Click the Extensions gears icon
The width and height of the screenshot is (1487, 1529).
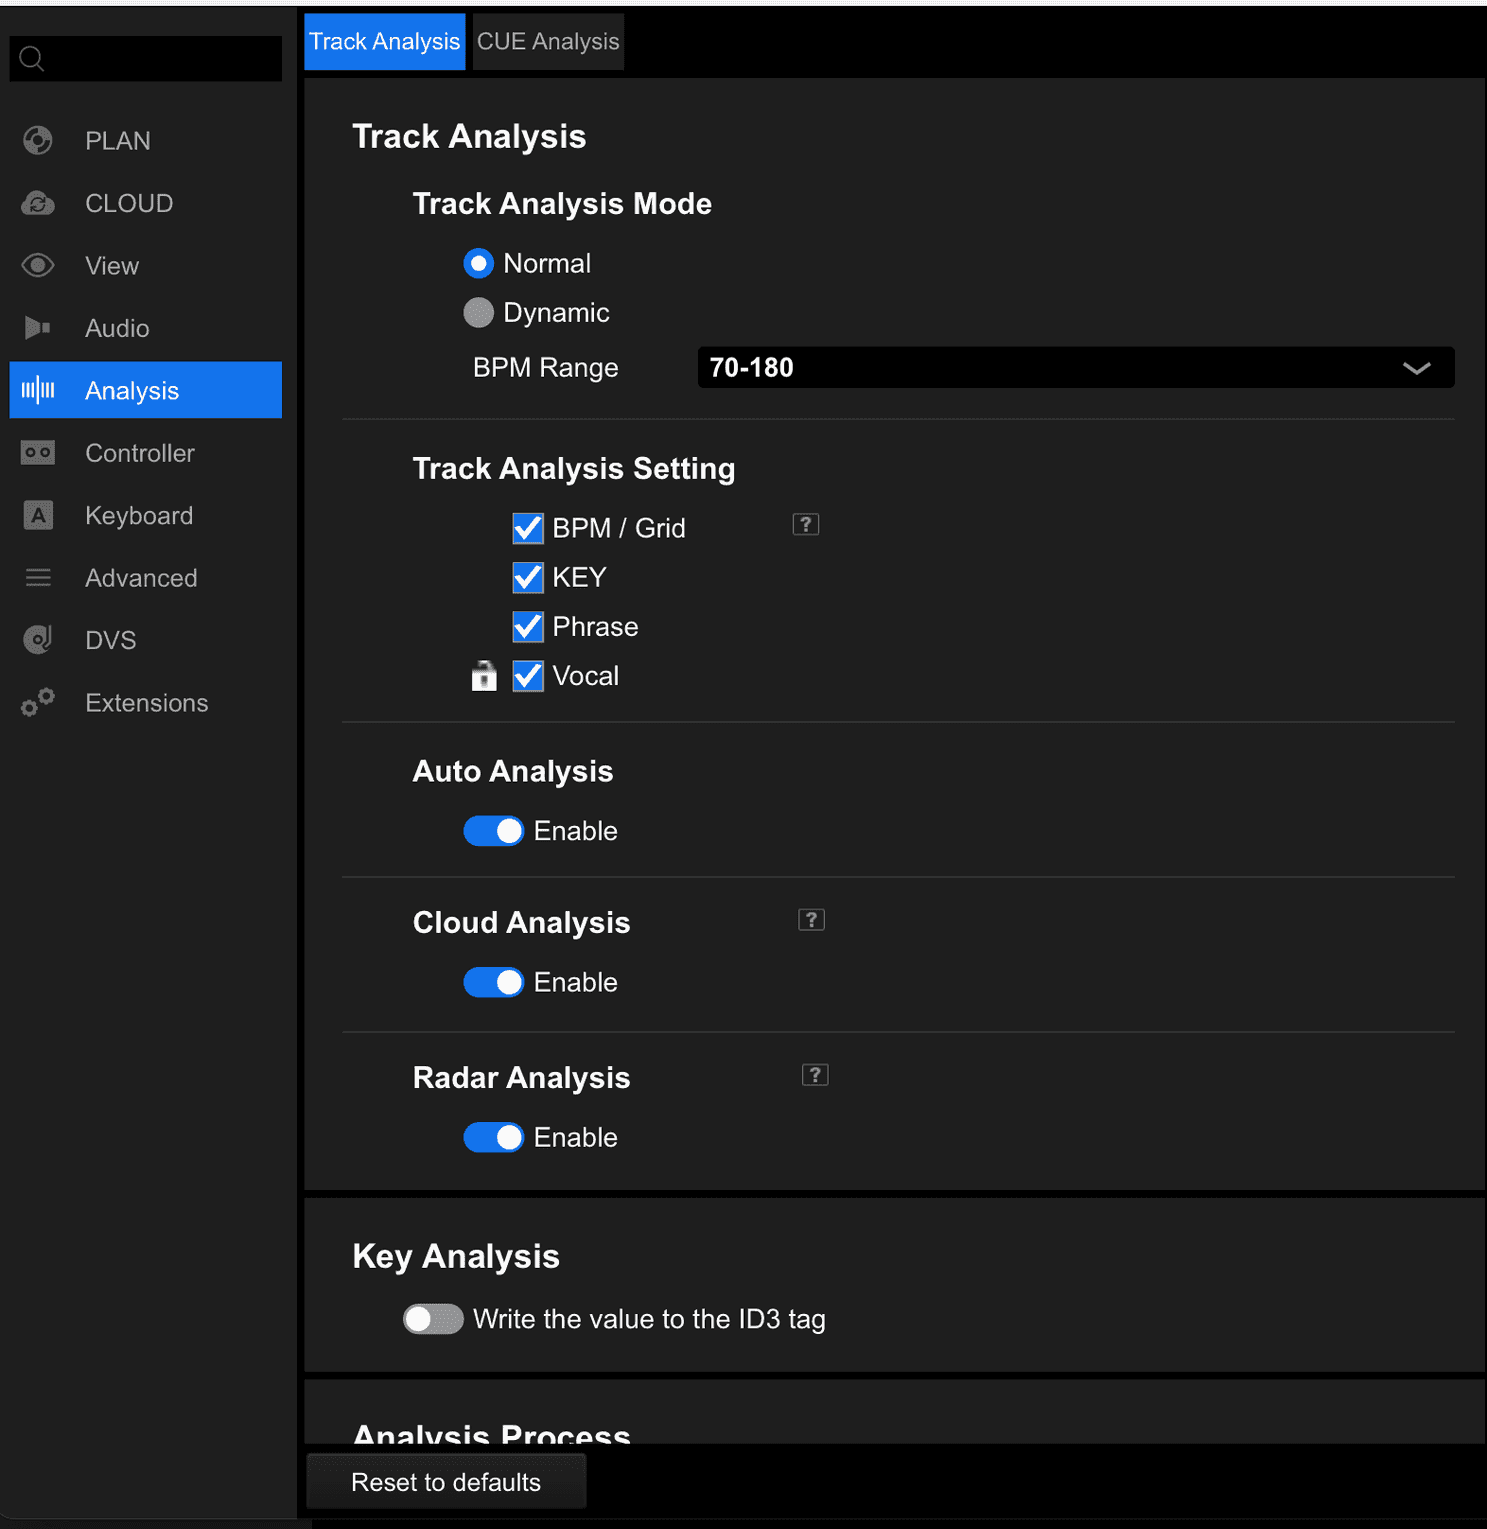(x=38, y=703)
